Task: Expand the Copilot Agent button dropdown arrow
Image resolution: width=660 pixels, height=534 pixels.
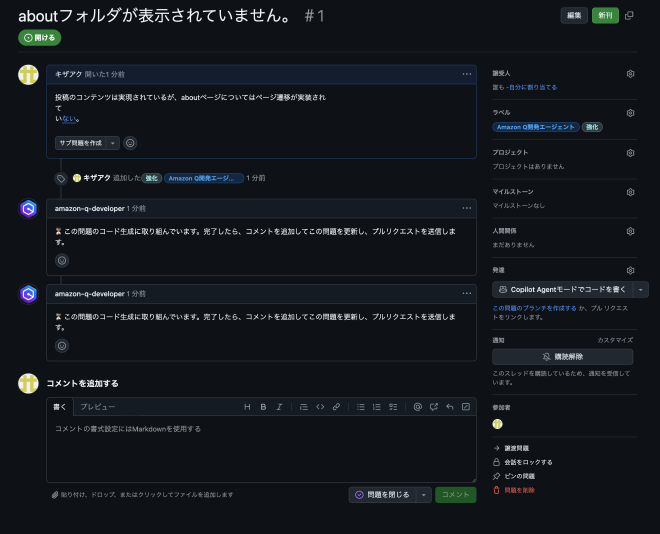Action: pos(641,290)
